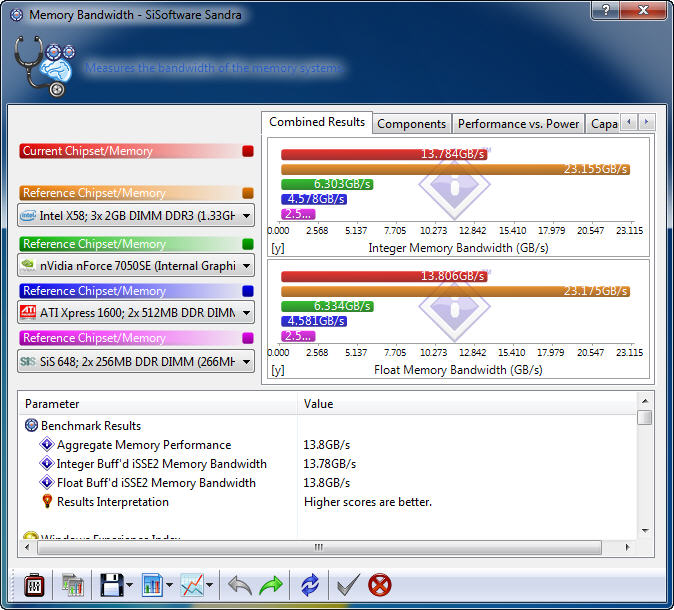The width and height of the screenshot is (674, 610).
Task: Close the Sandra window with X
Action: click(643, 9)
